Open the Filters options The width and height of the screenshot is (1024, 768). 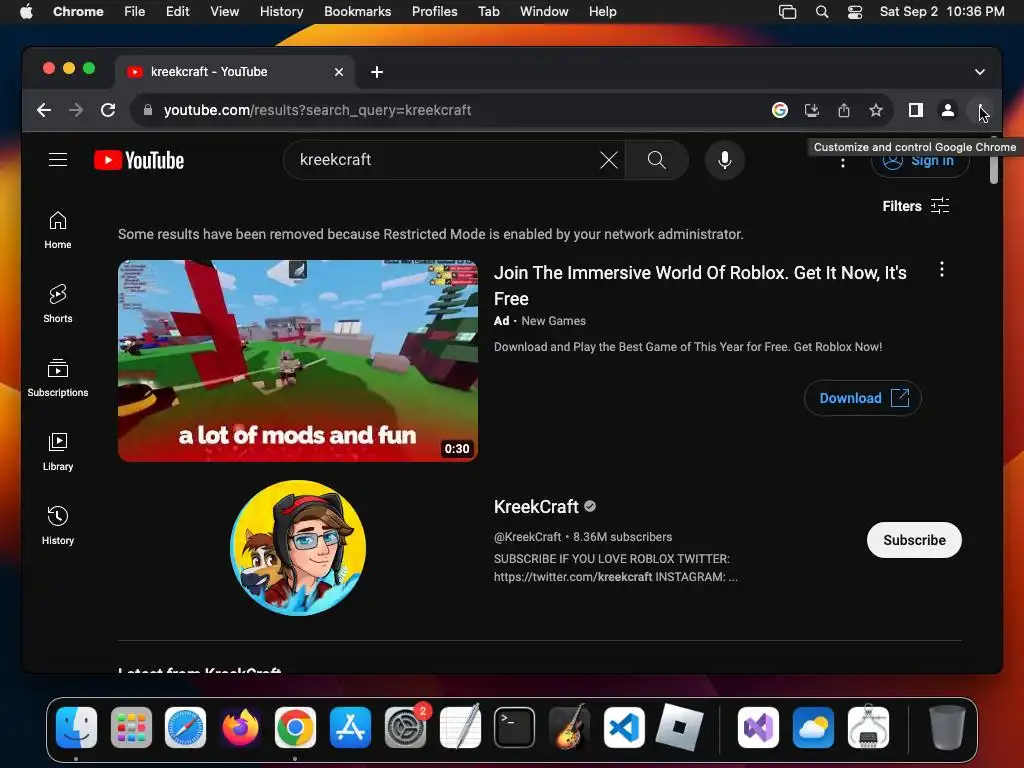point(916,206)
